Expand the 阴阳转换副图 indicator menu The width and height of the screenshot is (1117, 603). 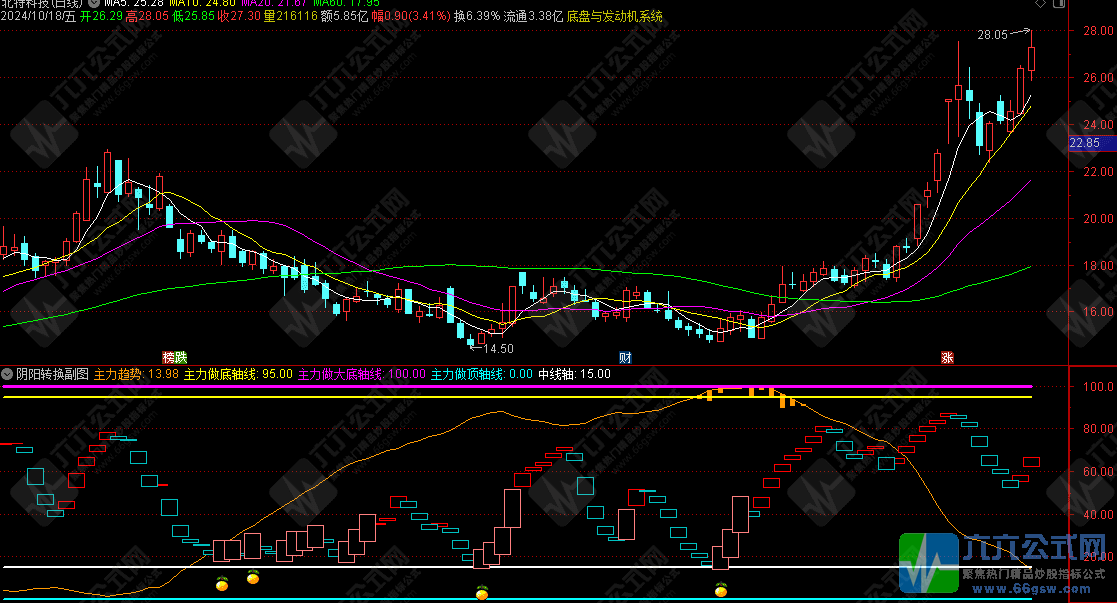click(8, 374)
